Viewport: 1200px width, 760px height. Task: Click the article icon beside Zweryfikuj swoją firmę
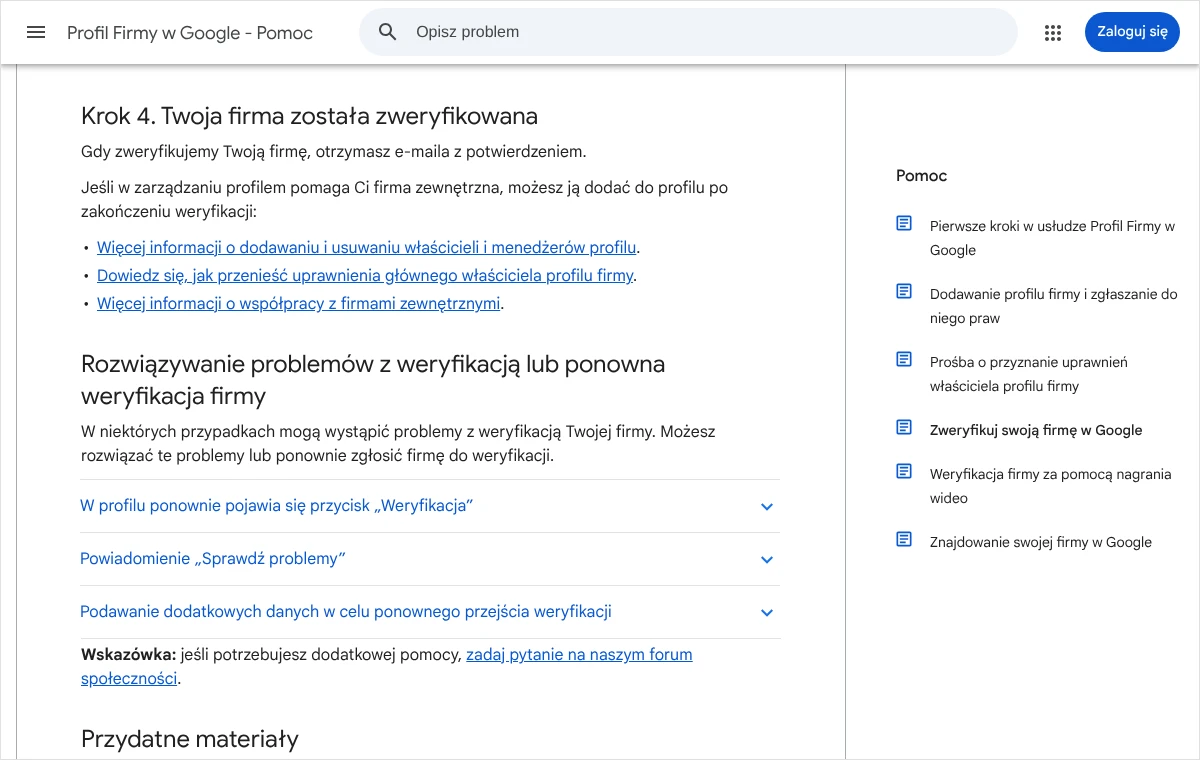pyautogui.click(x=904, y=428)
